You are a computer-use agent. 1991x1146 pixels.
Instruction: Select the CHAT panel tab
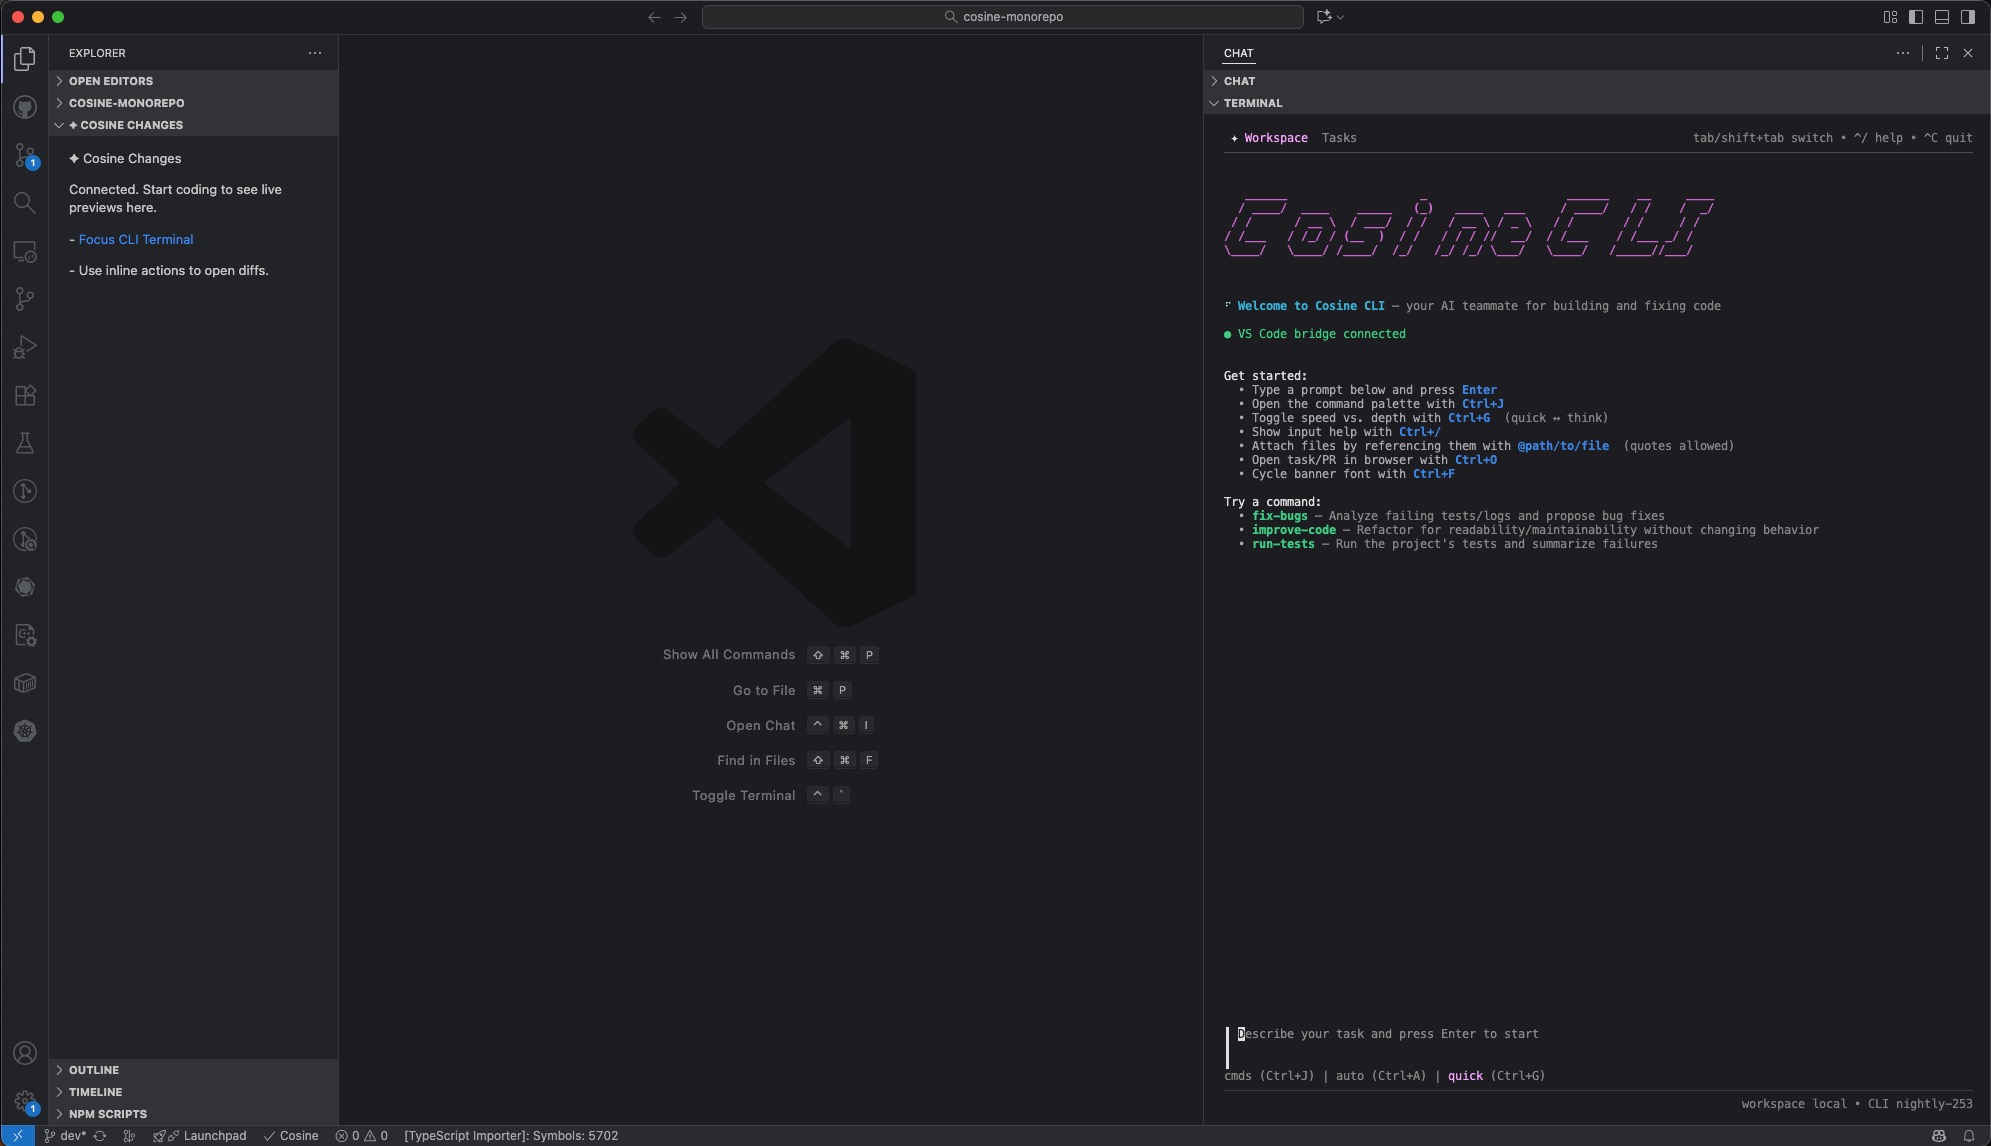[1238, 53]
